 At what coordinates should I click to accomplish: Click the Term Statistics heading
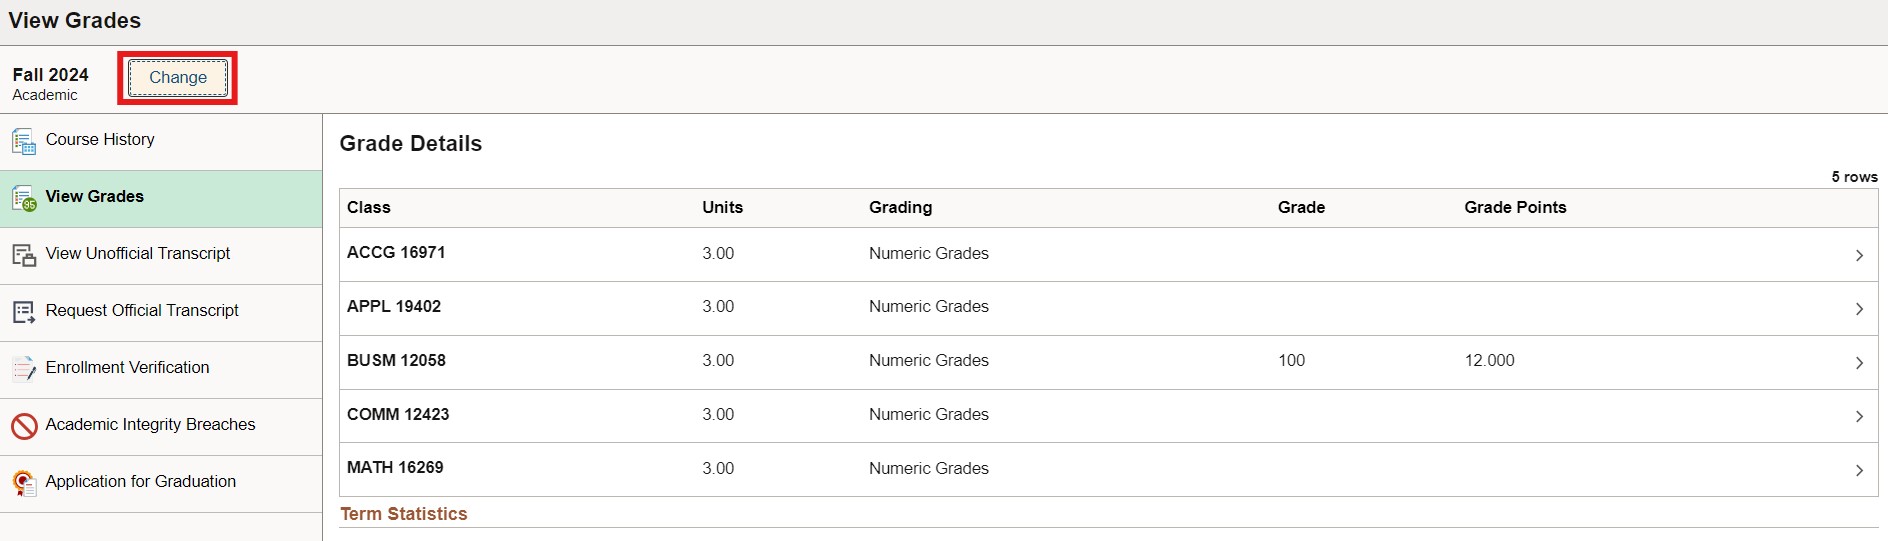(x=404, y=514)
